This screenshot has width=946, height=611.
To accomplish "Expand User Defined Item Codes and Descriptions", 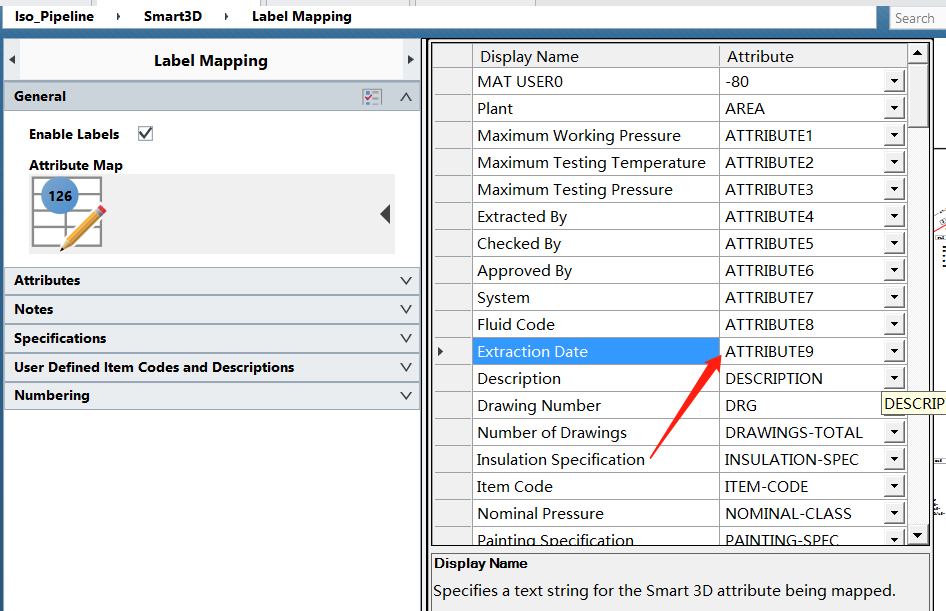I will pyautogui.click(x=406, y=367).
